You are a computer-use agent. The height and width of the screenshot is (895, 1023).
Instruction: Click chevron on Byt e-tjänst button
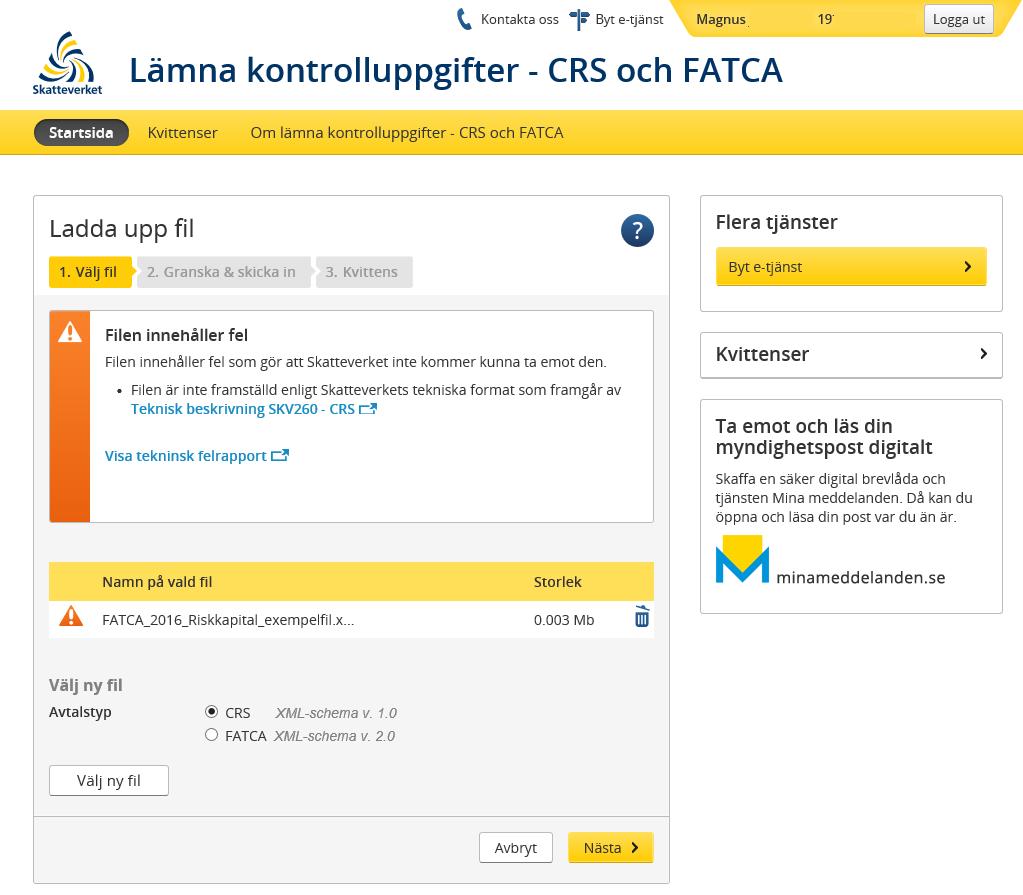pyautogui.click(x=968, y=267)
